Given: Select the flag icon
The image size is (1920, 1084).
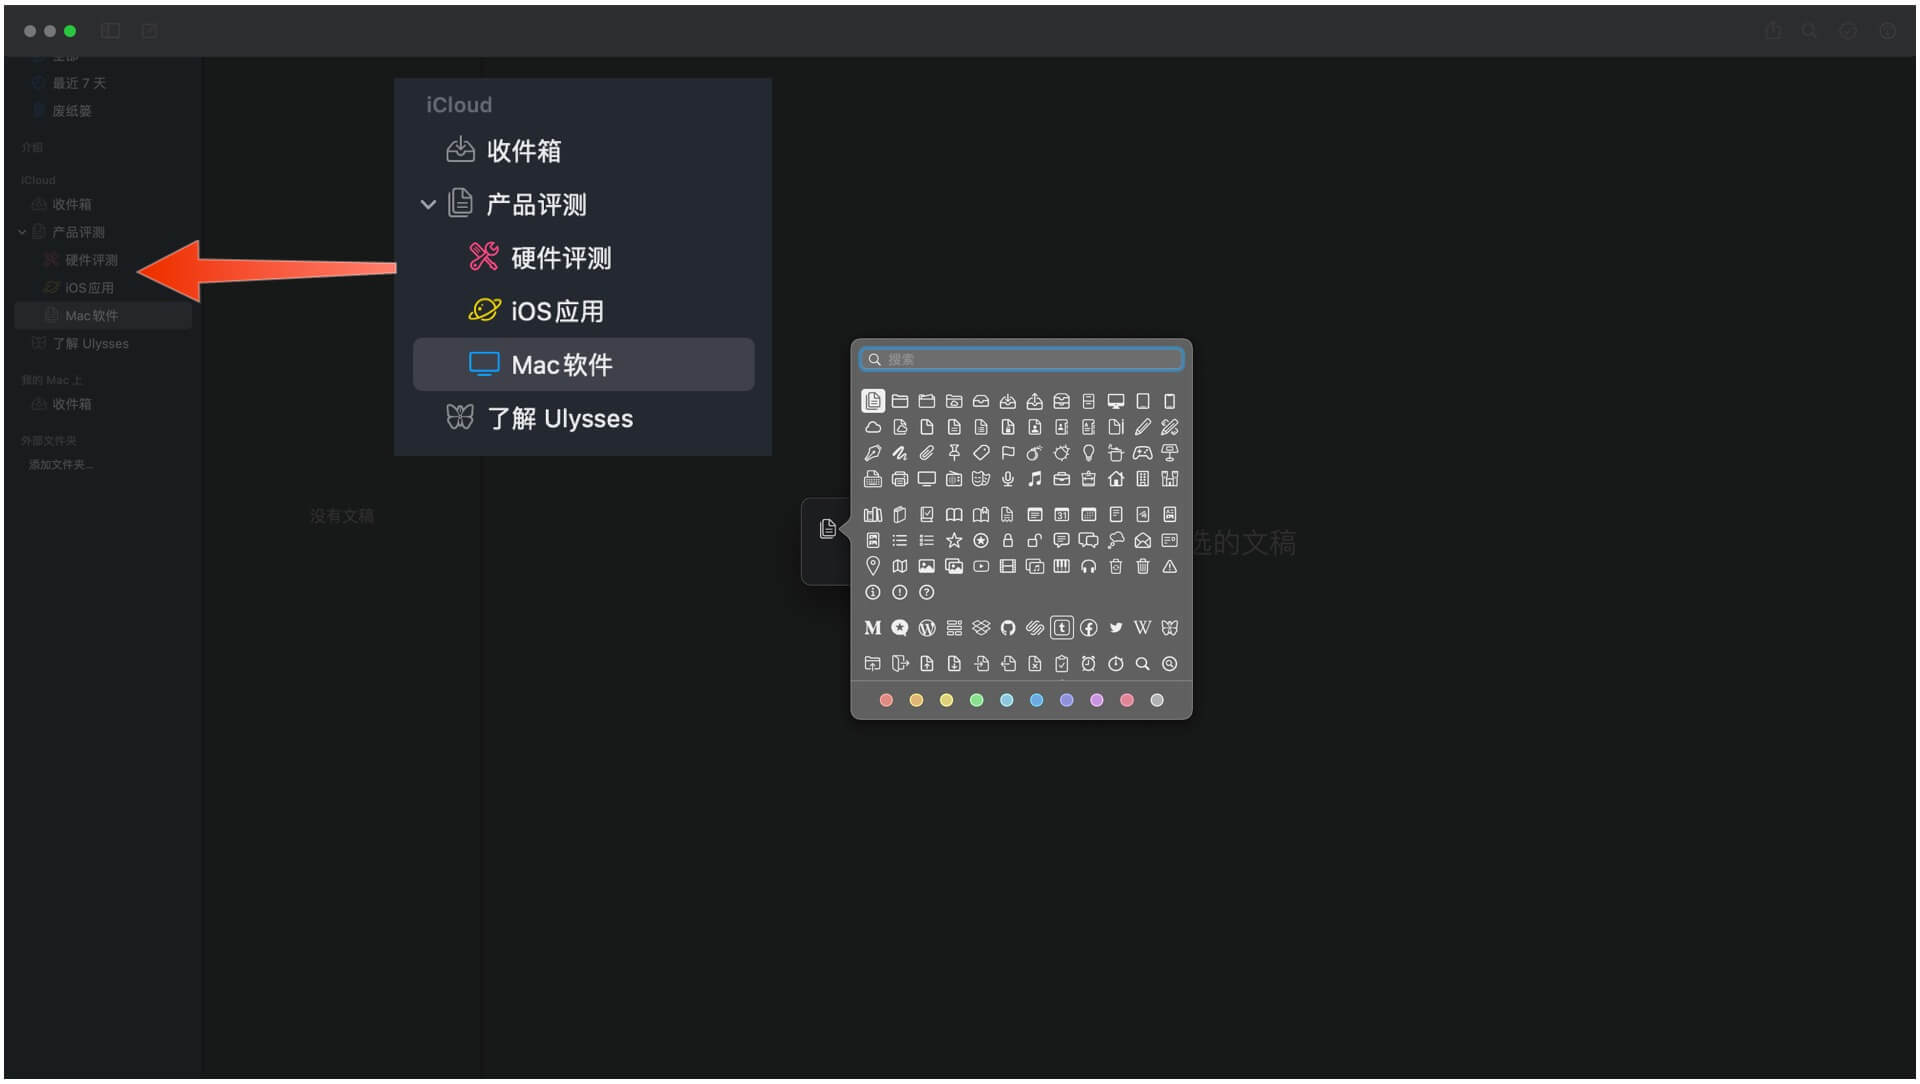Looking at the screenshot, I should click(x=1008, y=453).
